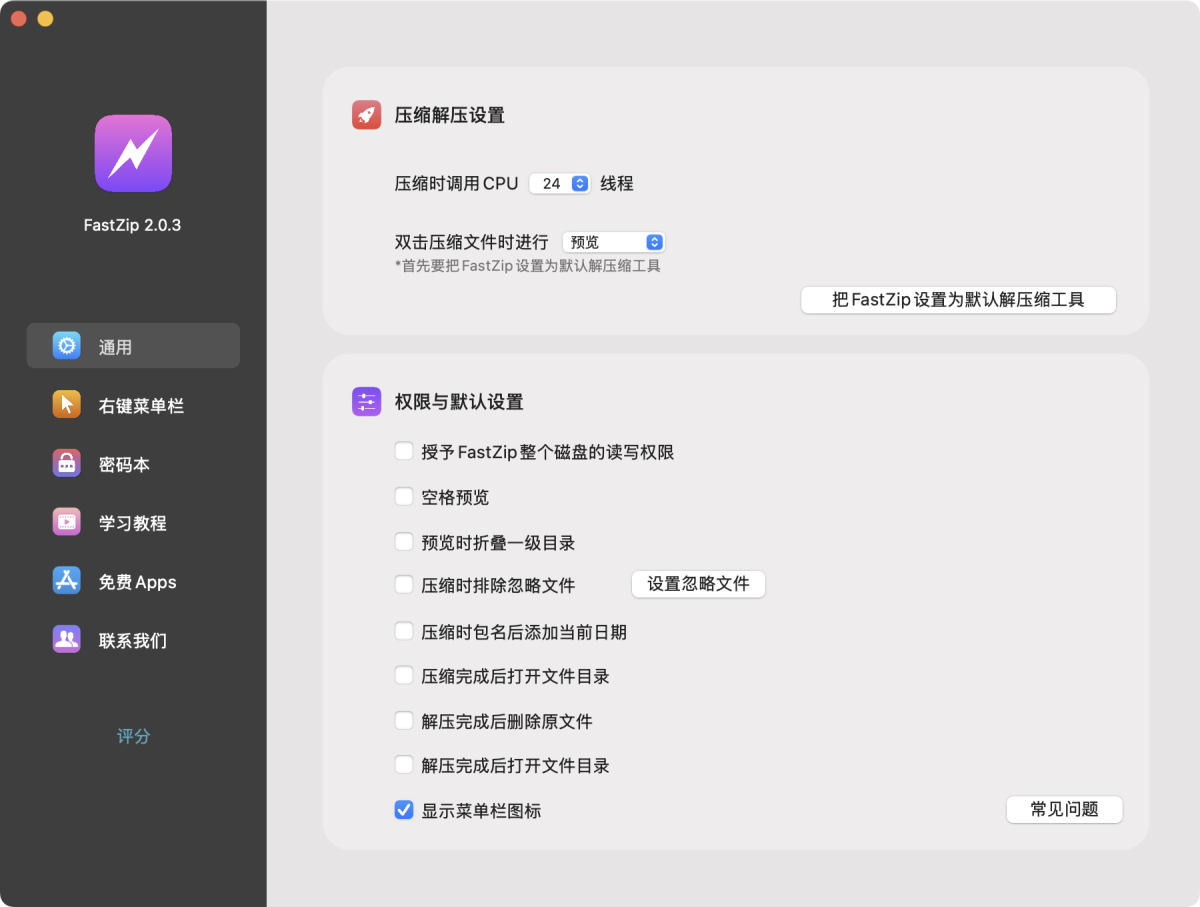Viewport: 1200px width, 907px height.
Task: Click 把 FastZip 设置为默认解压缩工具 button
Action: [x=958, y=299]
